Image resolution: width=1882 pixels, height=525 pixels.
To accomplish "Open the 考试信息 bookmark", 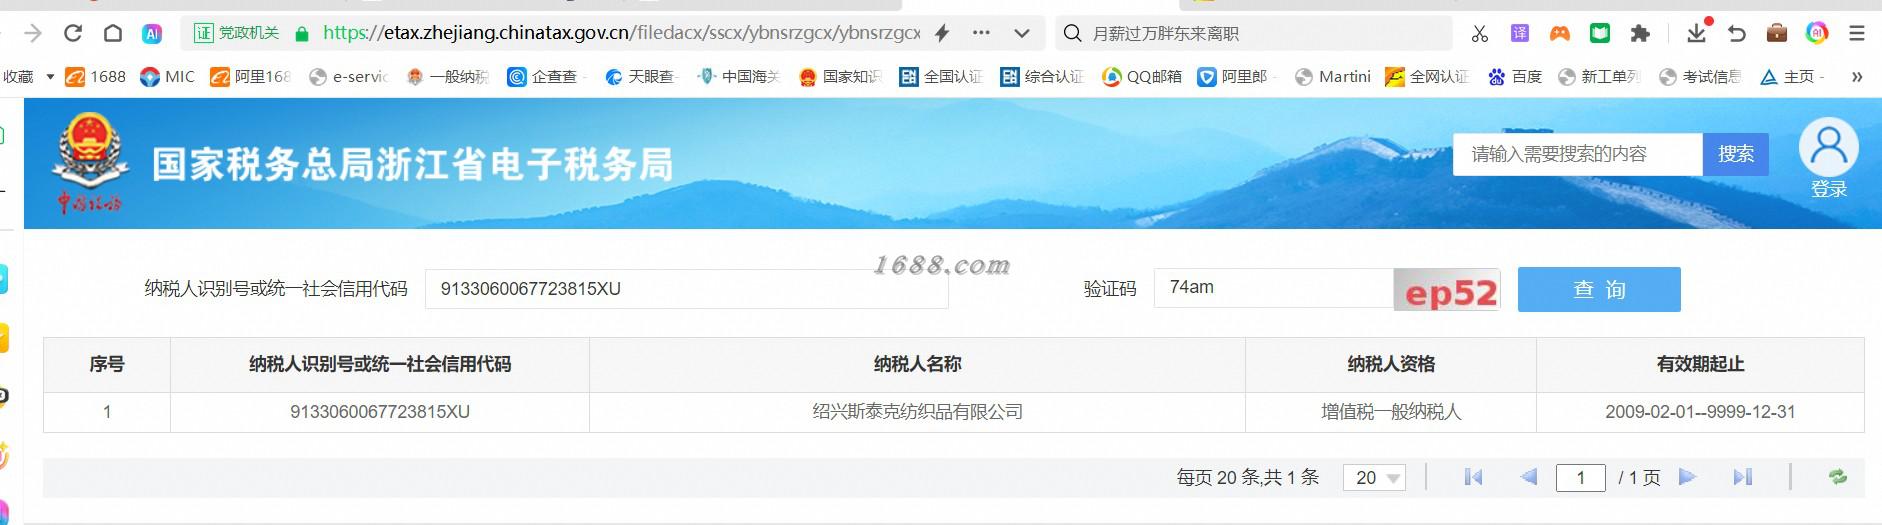I will [1699, 77].
